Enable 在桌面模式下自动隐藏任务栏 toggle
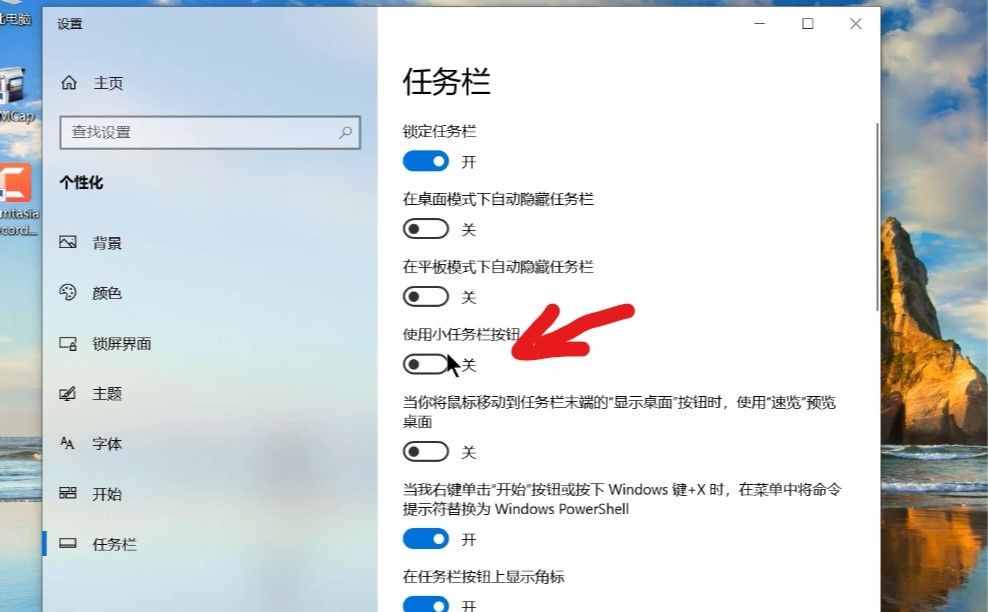988x612 pixels. [x=426, y=229]
